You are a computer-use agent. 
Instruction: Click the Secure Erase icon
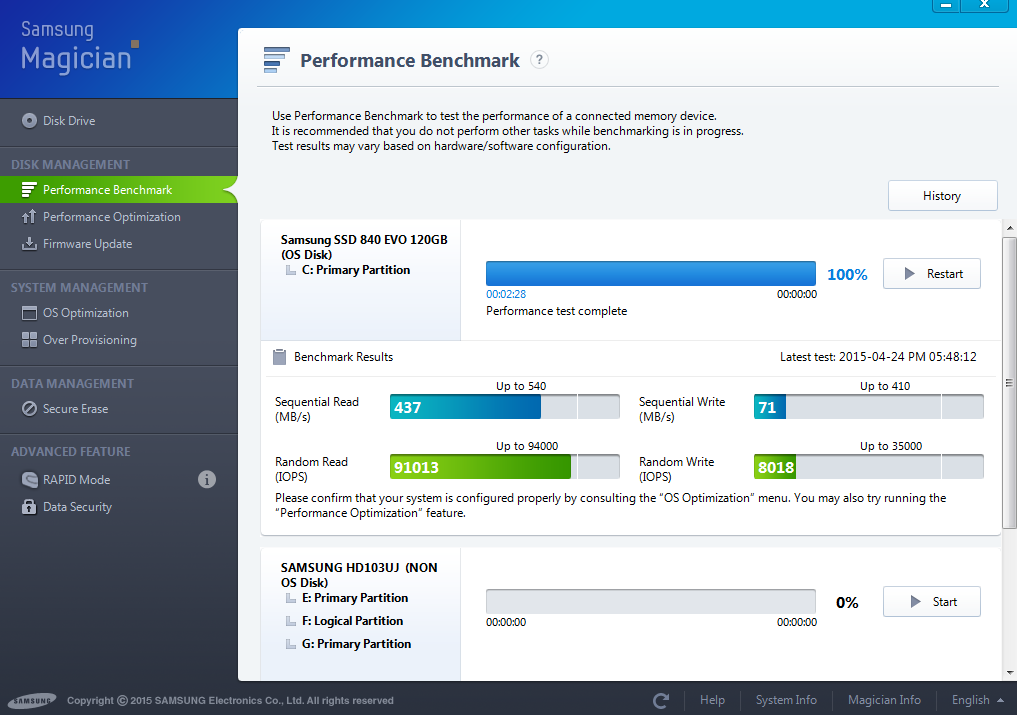pyautogui.click(x=29, y=409)
